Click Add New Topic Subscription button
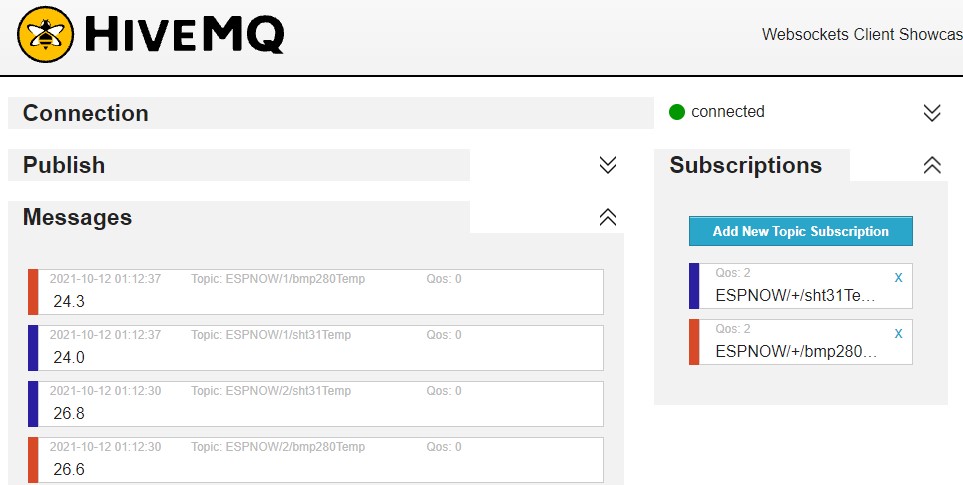 click(x=800, y=231)
